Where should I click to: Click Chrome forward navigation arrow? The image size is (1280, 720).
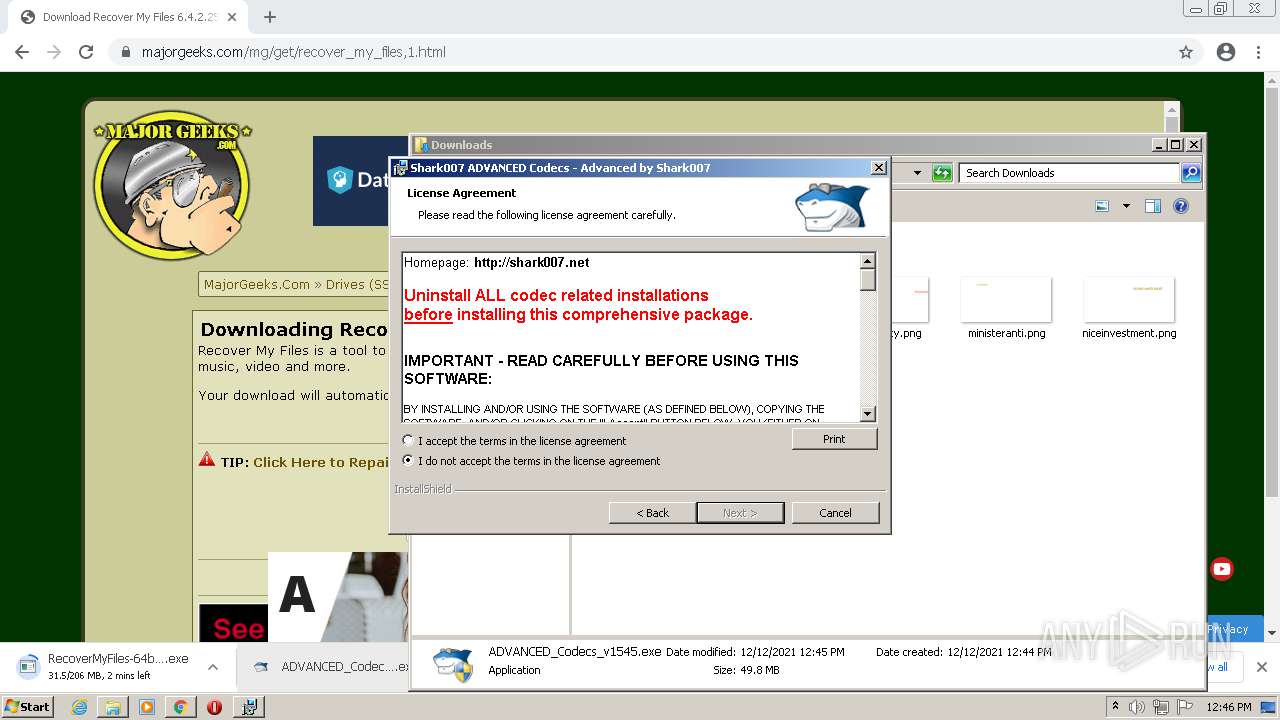pyautogui.click(x=54, y=52)
